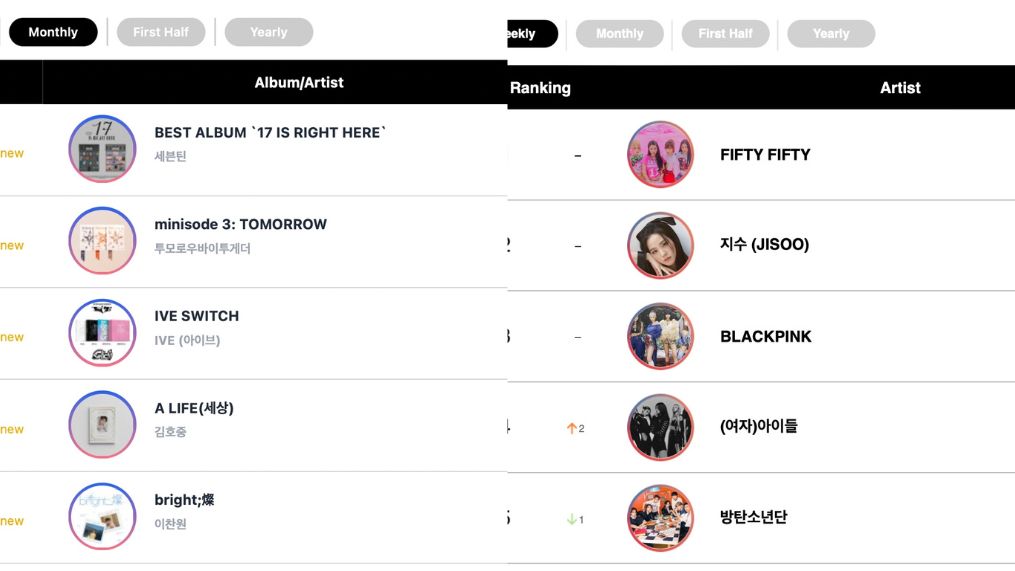Click the FIFTY FIFTY artist name

pos(765,155)
